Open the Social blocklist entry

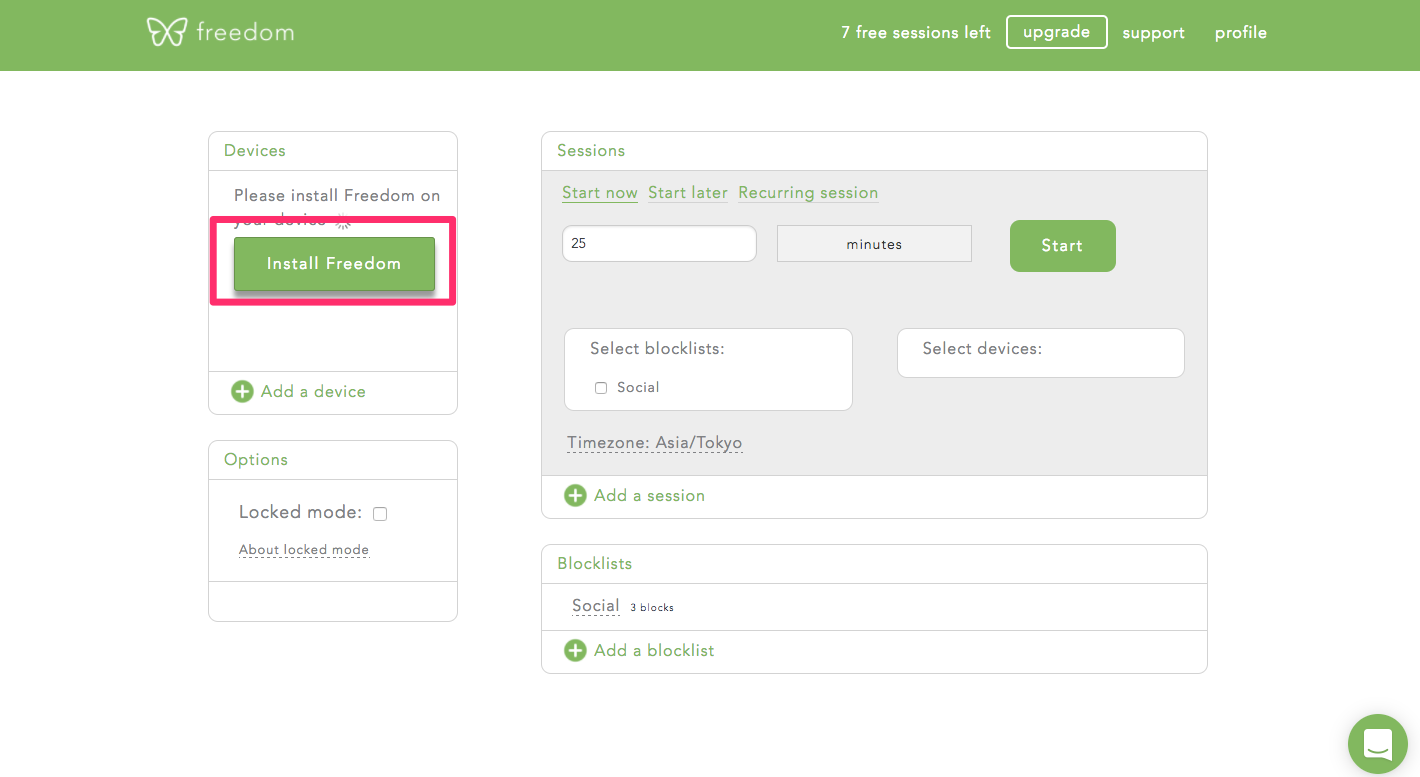(596, 606)
